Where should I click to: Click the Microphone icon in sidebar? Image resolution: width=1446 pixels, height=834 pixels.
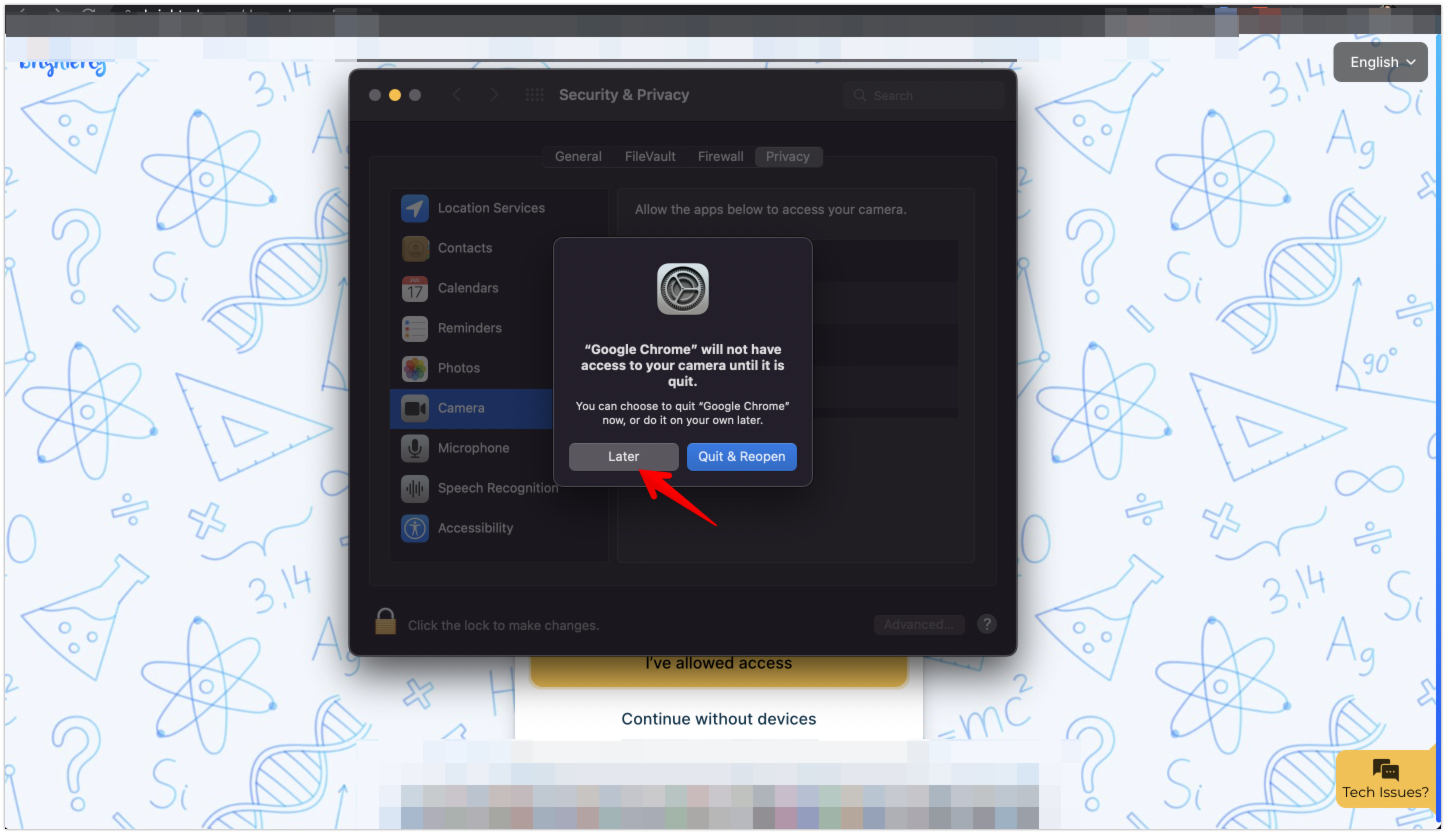point(415,448)
